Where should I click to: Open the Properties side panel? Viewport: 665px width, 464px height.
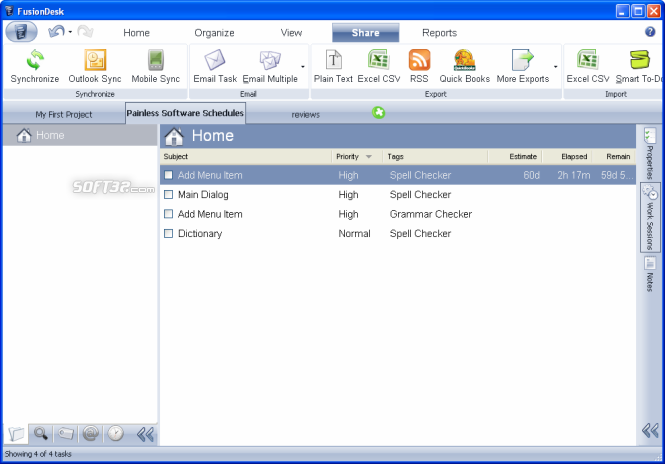click(650, 154)
